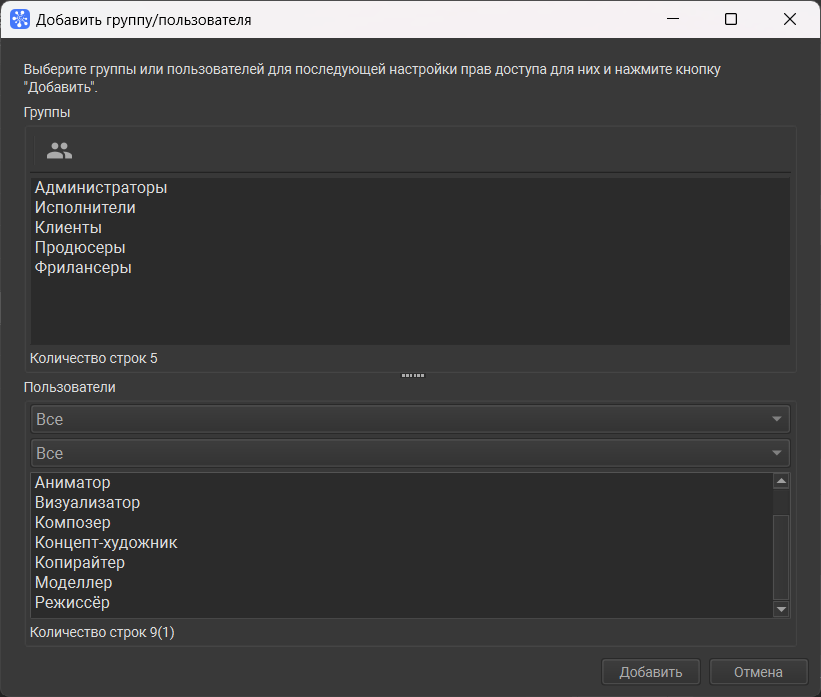The height and width of the screenshot is (697, 821).
Task: Open the first "Все" users filter dropdown
Action: tap(410, 419)
